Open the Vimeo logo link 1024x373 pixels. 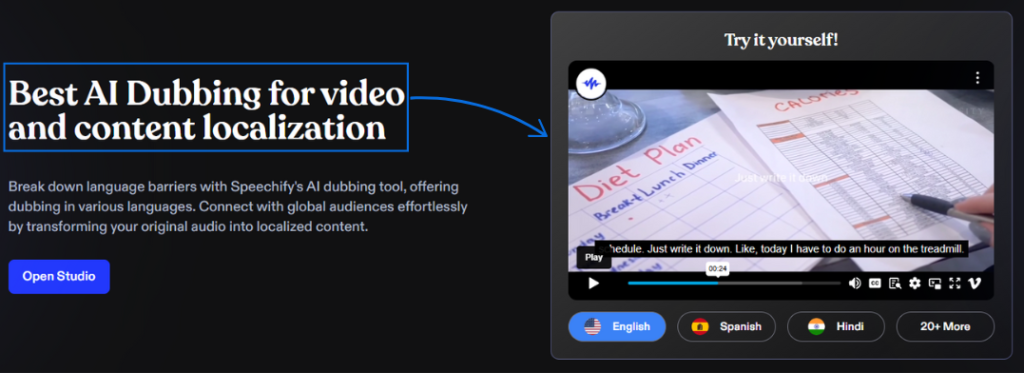975,284
